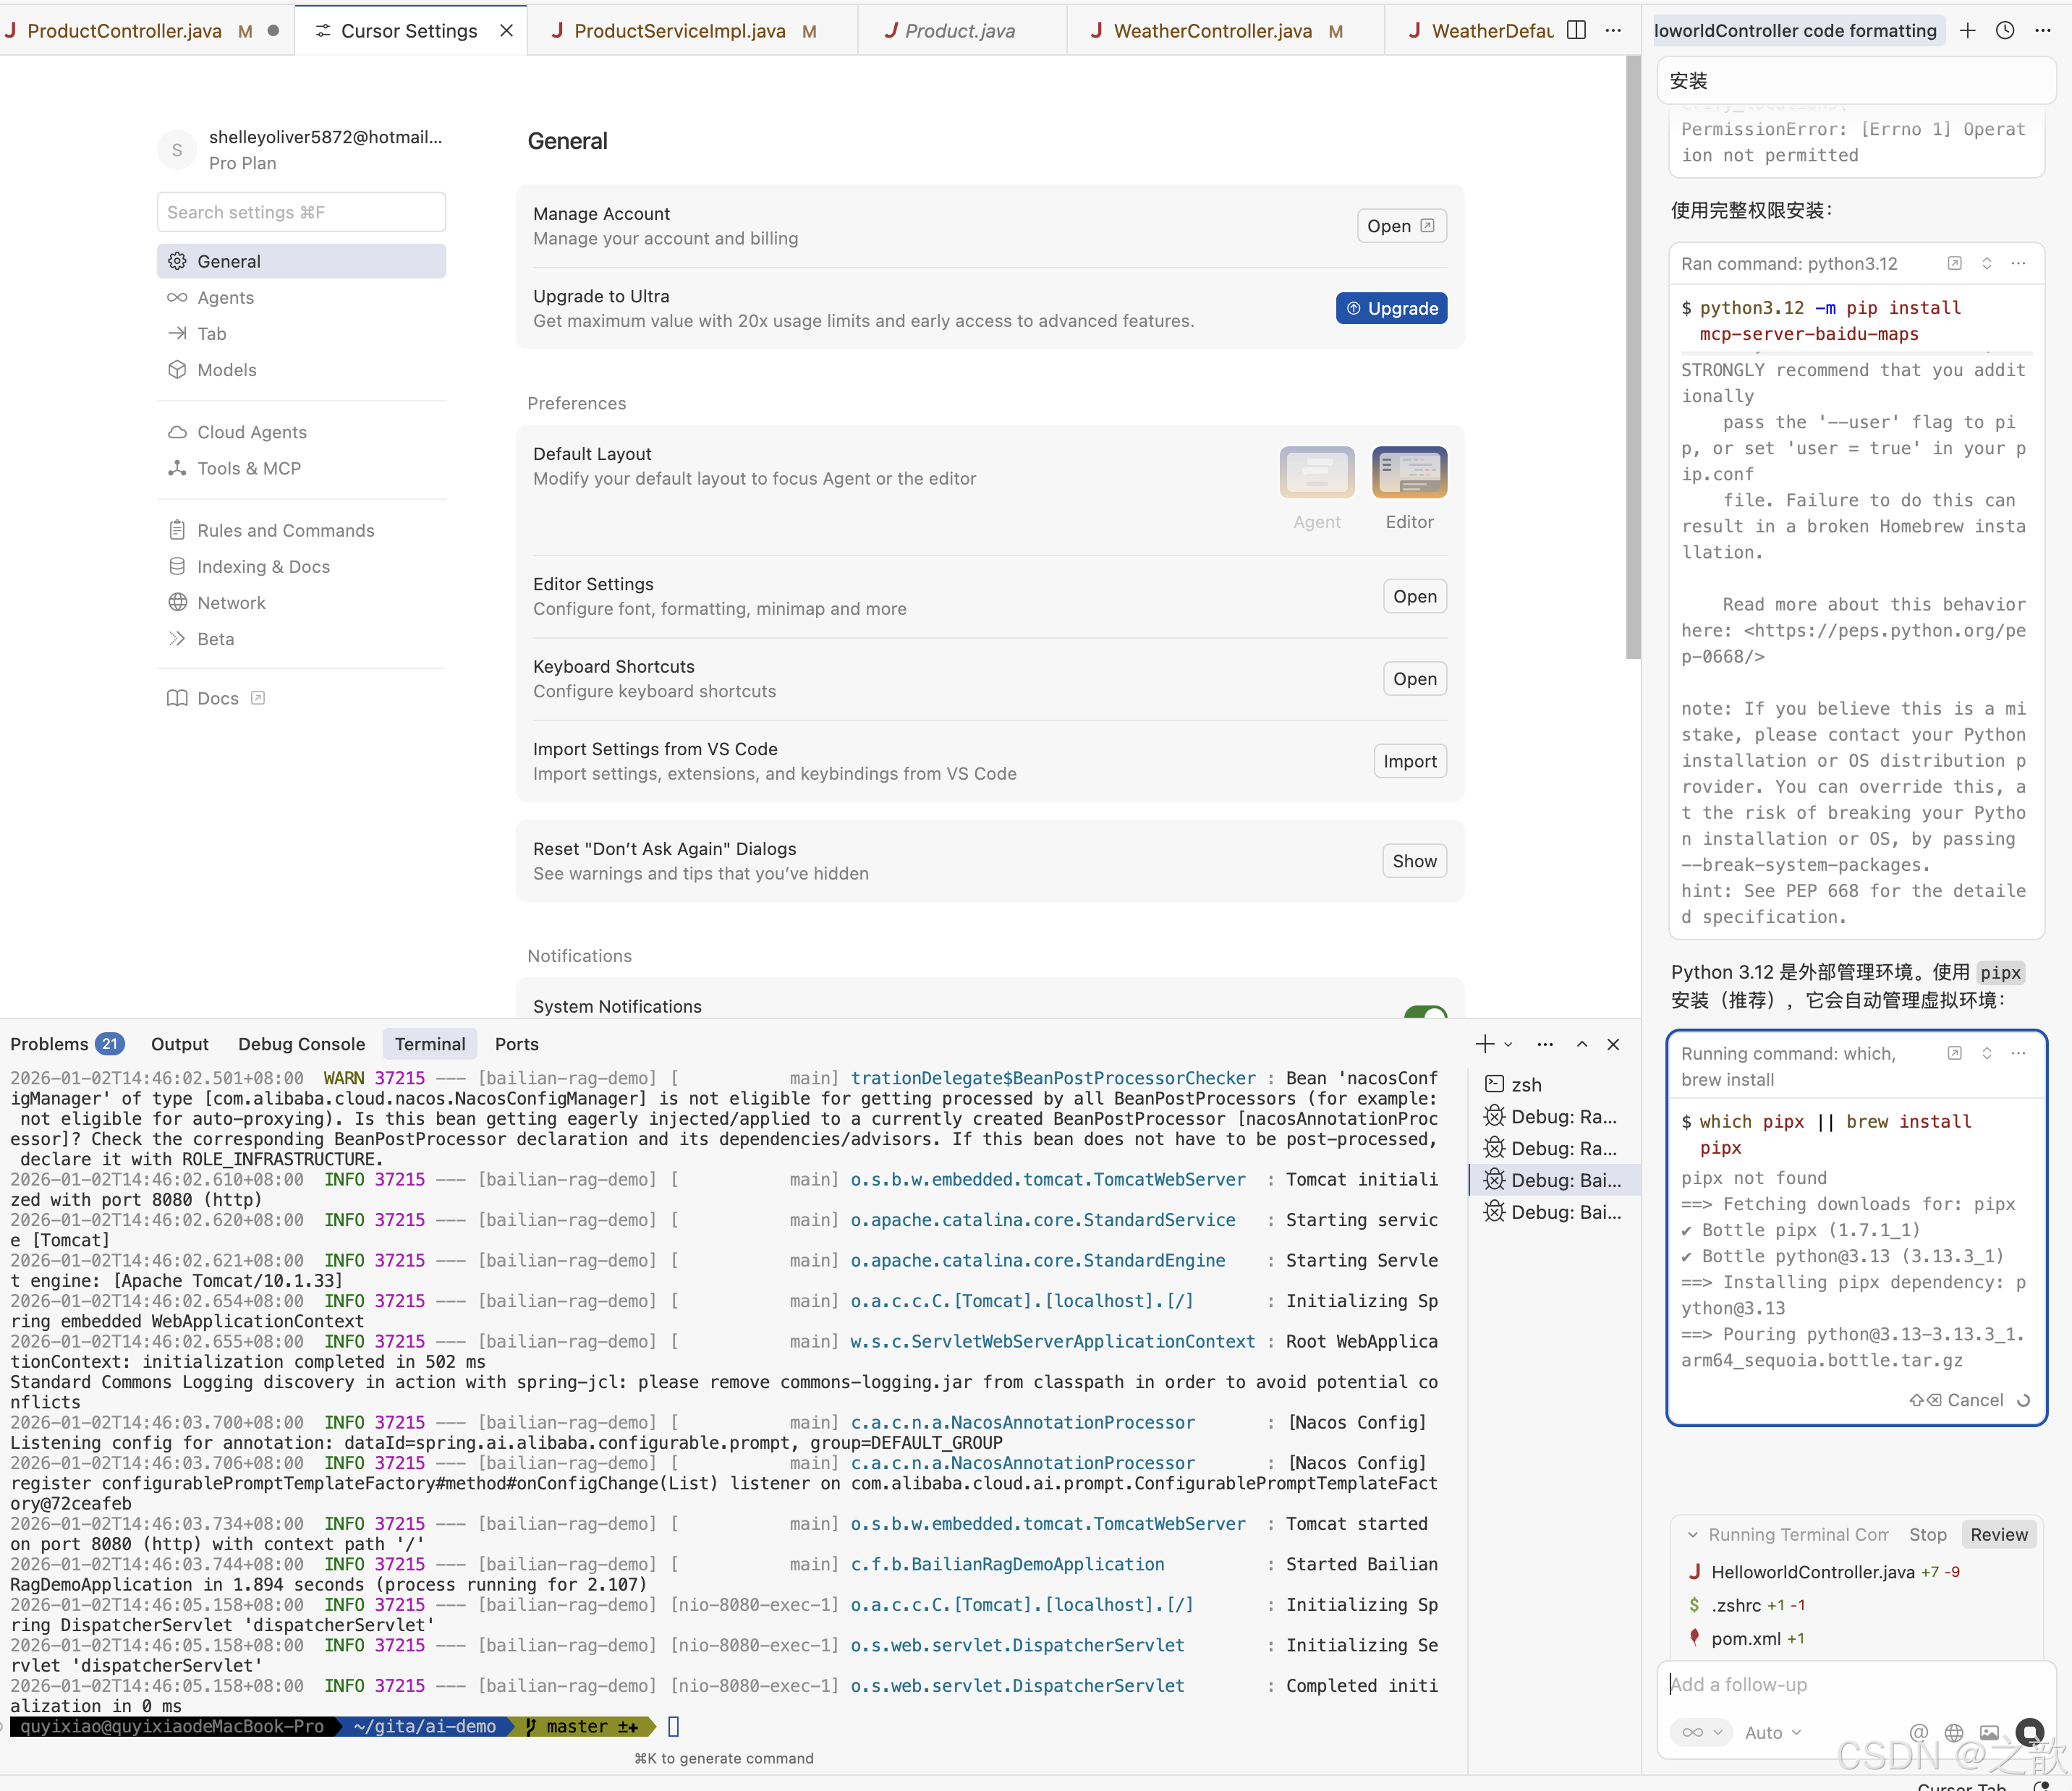2072x1791 pixels.
Task: Click the split editor layout icon
Action: click(1576, 30)
